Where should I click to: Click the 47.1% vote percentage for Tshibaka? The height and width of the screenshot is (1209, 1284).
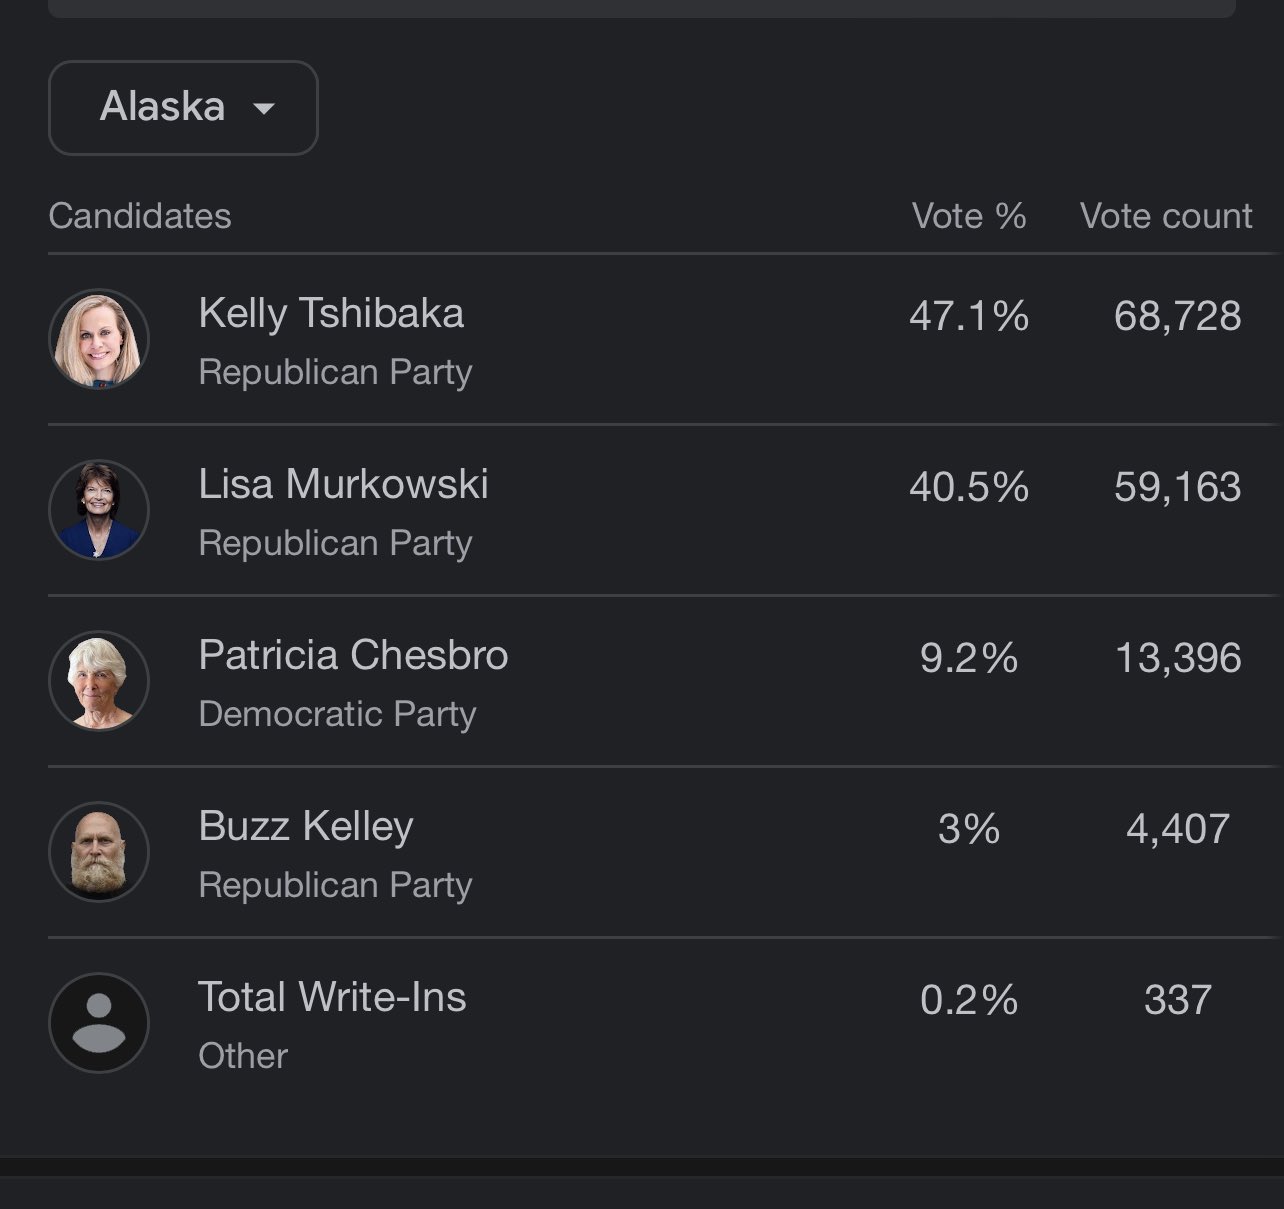(969, 316)
